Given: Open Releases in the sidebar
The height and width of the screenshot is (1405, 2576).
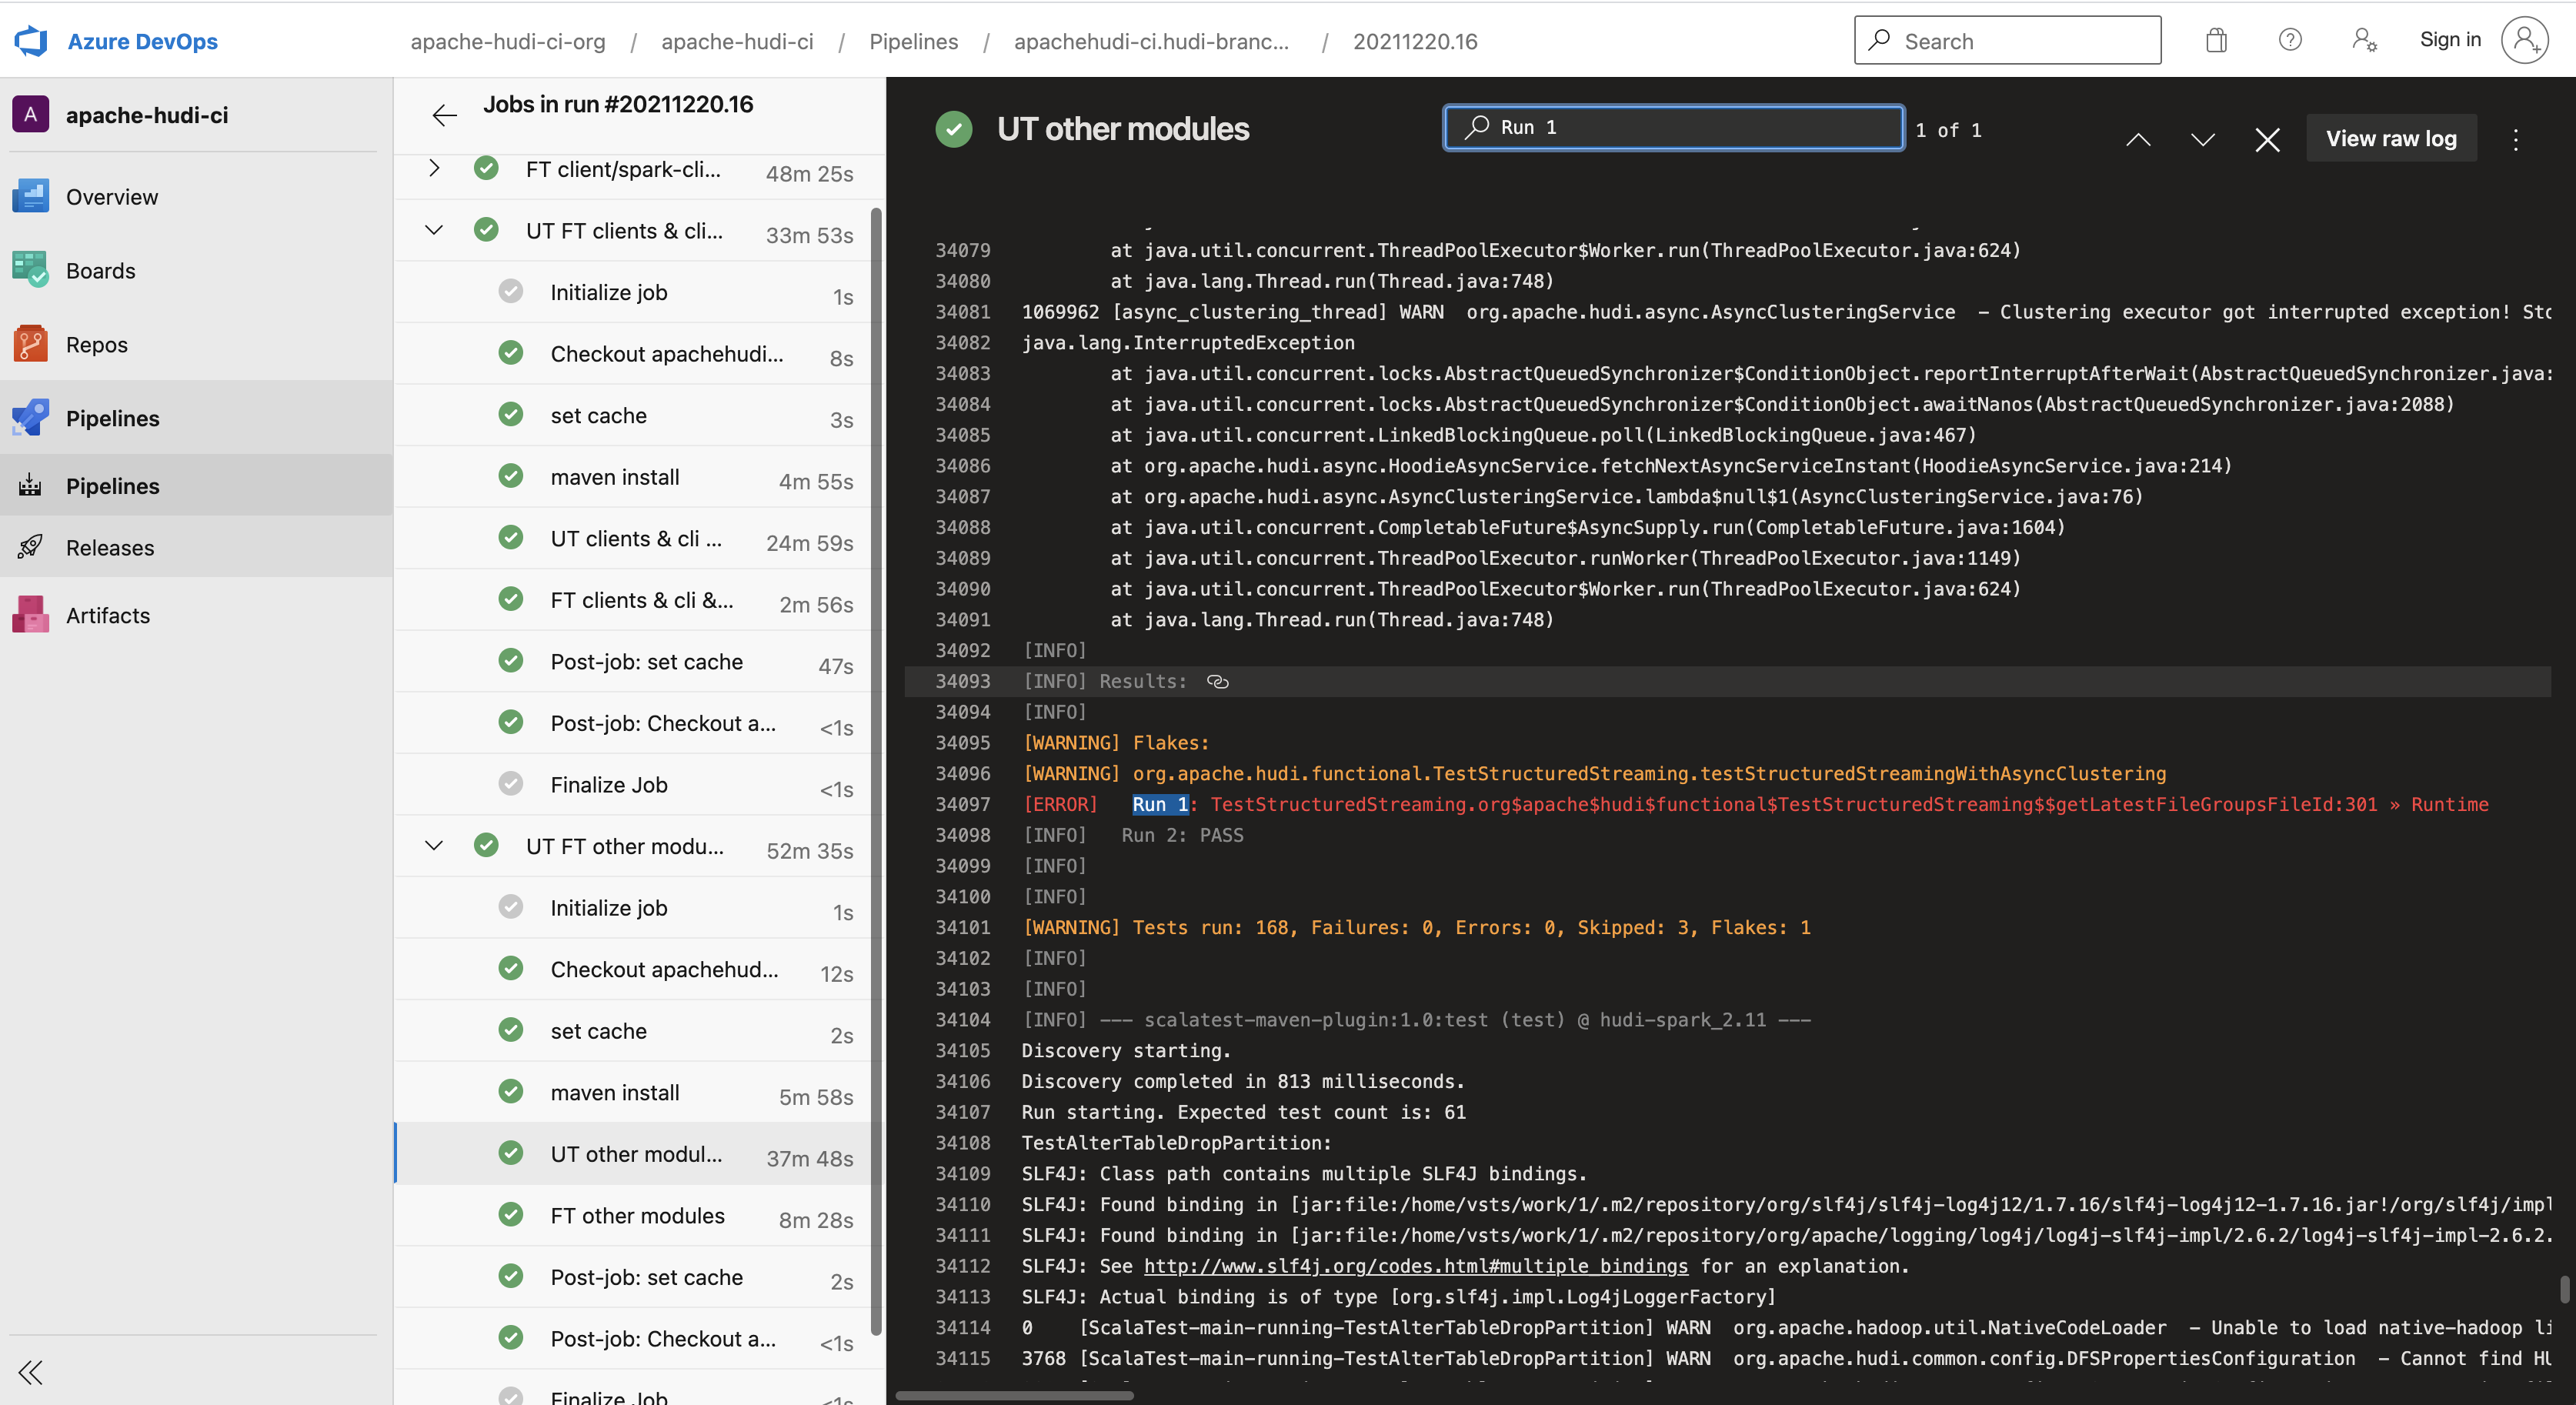Looking at the screenshot, I should 110,548.
